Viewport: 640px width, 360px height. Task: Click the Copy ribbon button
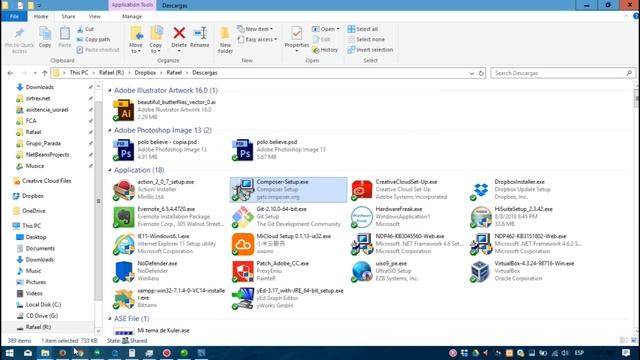[45, 38]
